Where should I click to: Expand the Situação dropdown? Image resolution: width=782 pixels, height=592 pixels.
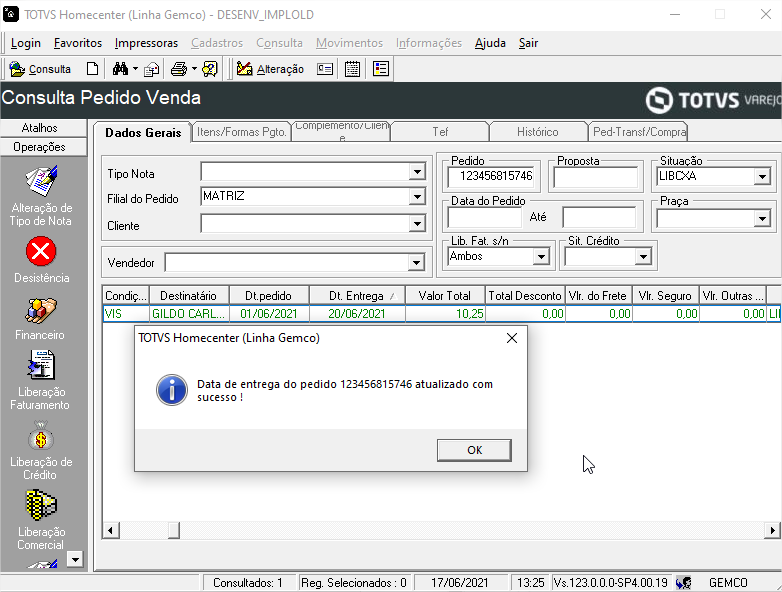(x=762, y=176)
